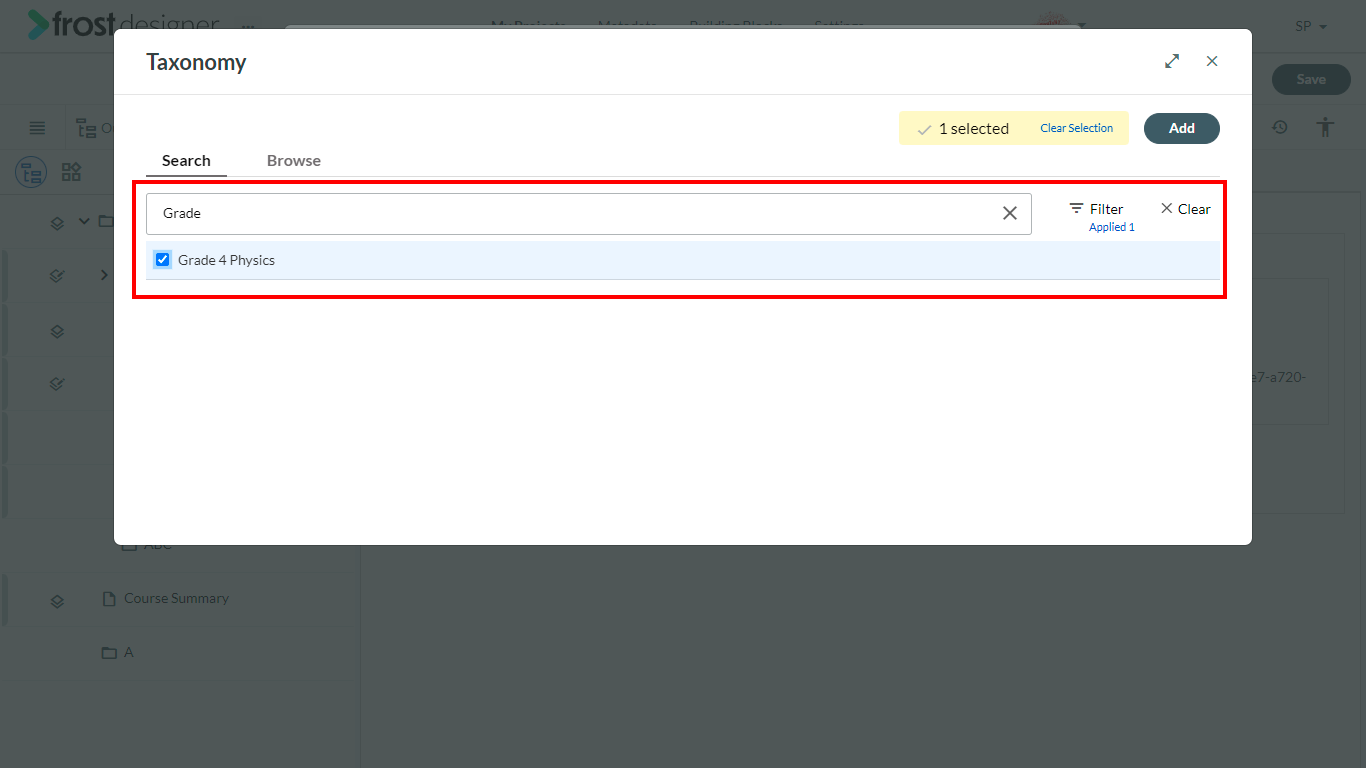Viewport: 1366px width, 768px height.
Task: Select folder A in the tree
Action: pos(128,652)
